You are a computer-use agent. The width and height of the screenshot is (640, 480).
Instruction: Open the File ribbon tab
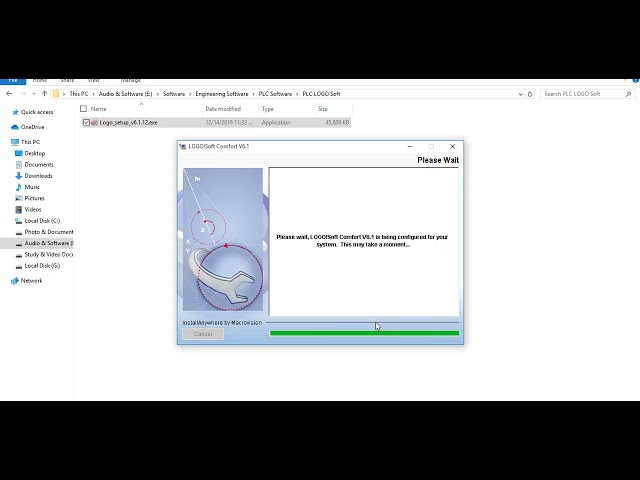coord(13,81)
